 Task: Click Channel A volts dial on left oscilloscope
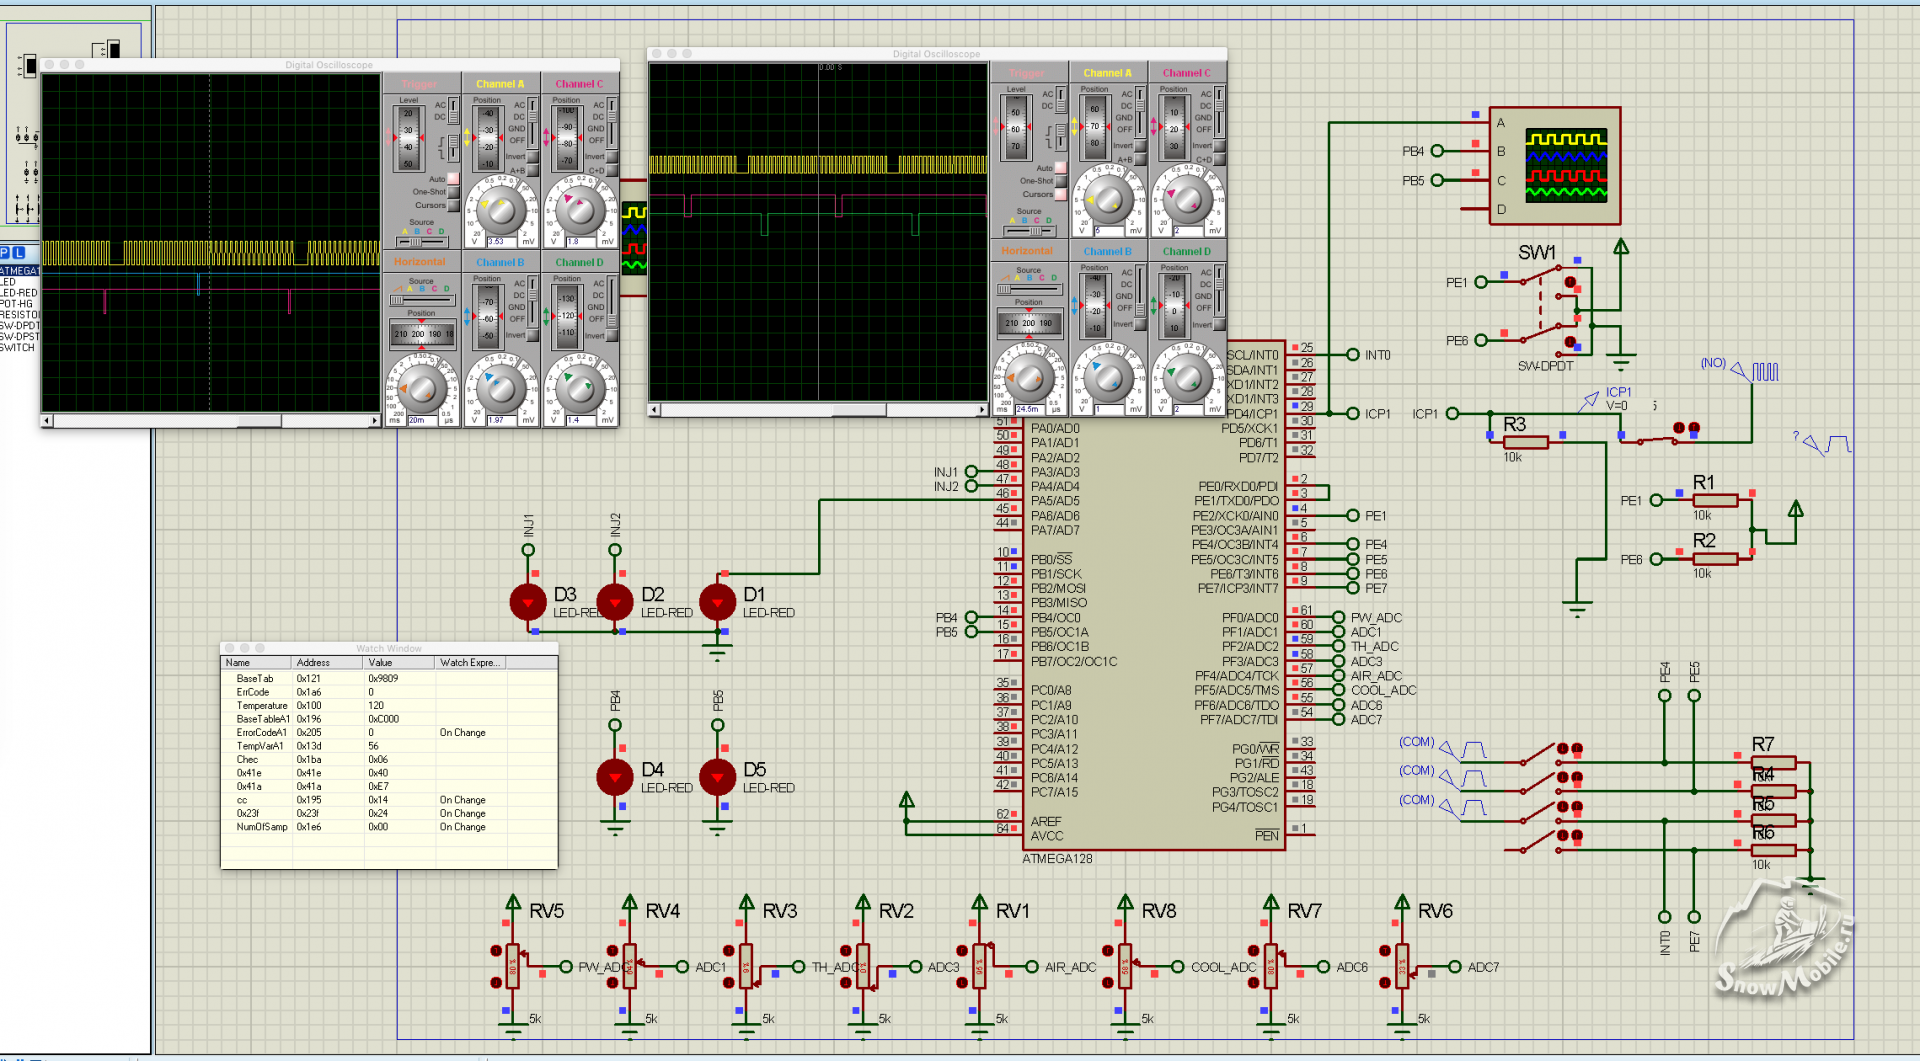pyautogui.click(x=500, y=210)
